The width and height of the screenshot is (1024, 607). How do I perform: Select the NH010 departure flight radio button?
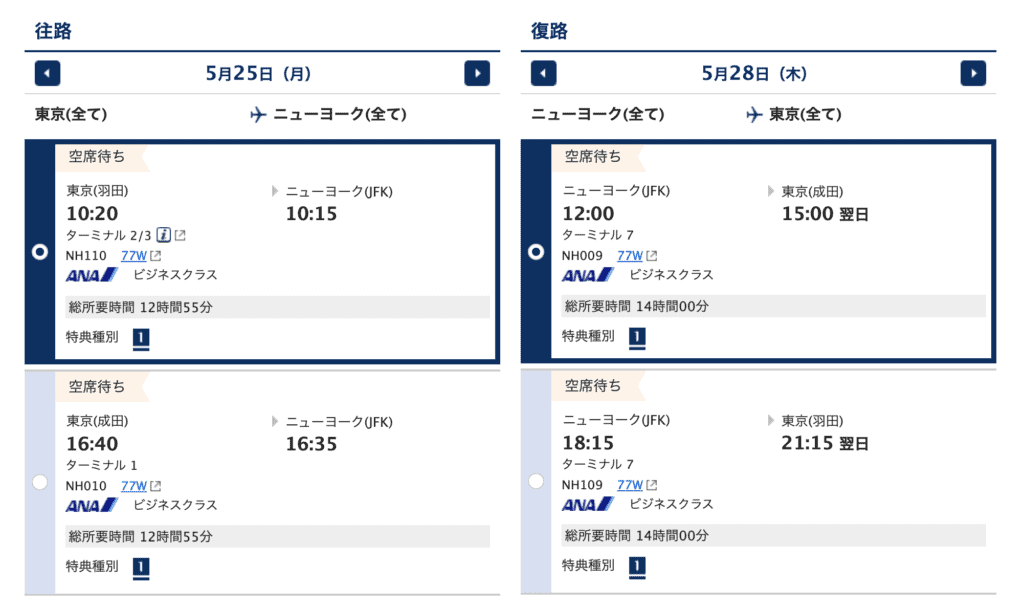coord(39,481)
